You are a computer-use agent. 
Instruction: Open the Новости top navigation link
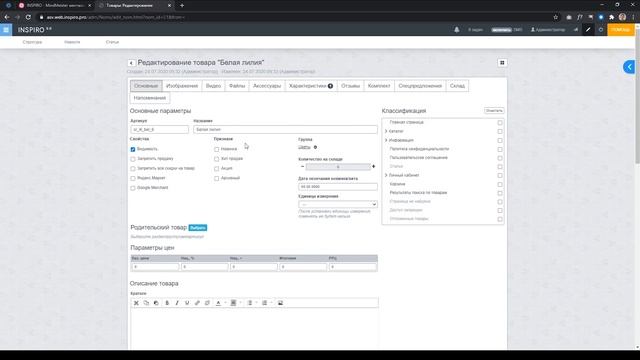pos(72,42)
